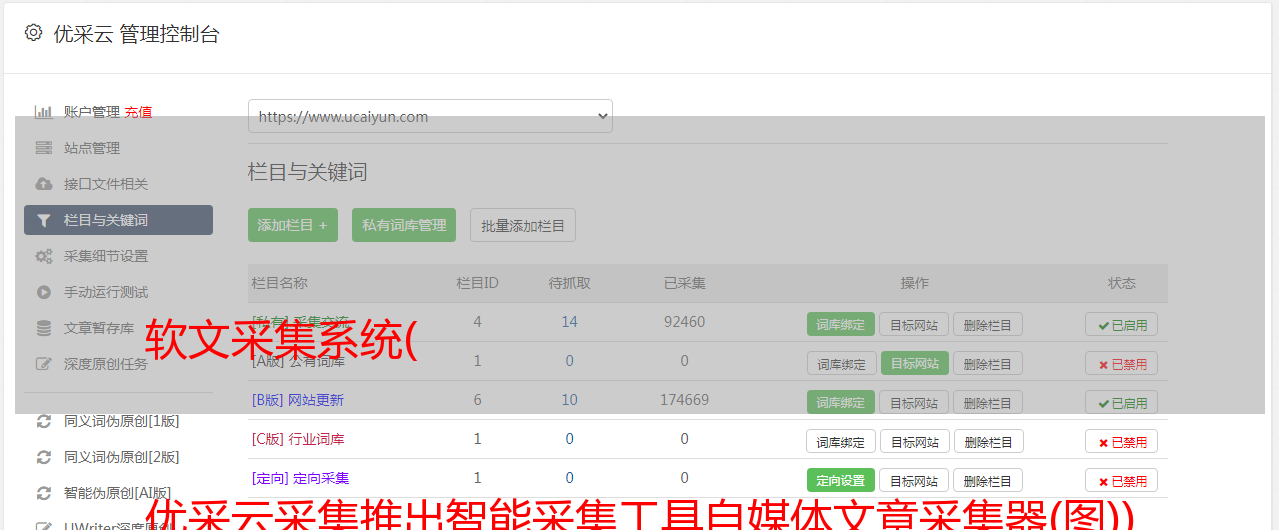Click 词库绑定 for [B版] 网站更新
The width and height of the screenshot is (1279, 530).
point(841,402)
